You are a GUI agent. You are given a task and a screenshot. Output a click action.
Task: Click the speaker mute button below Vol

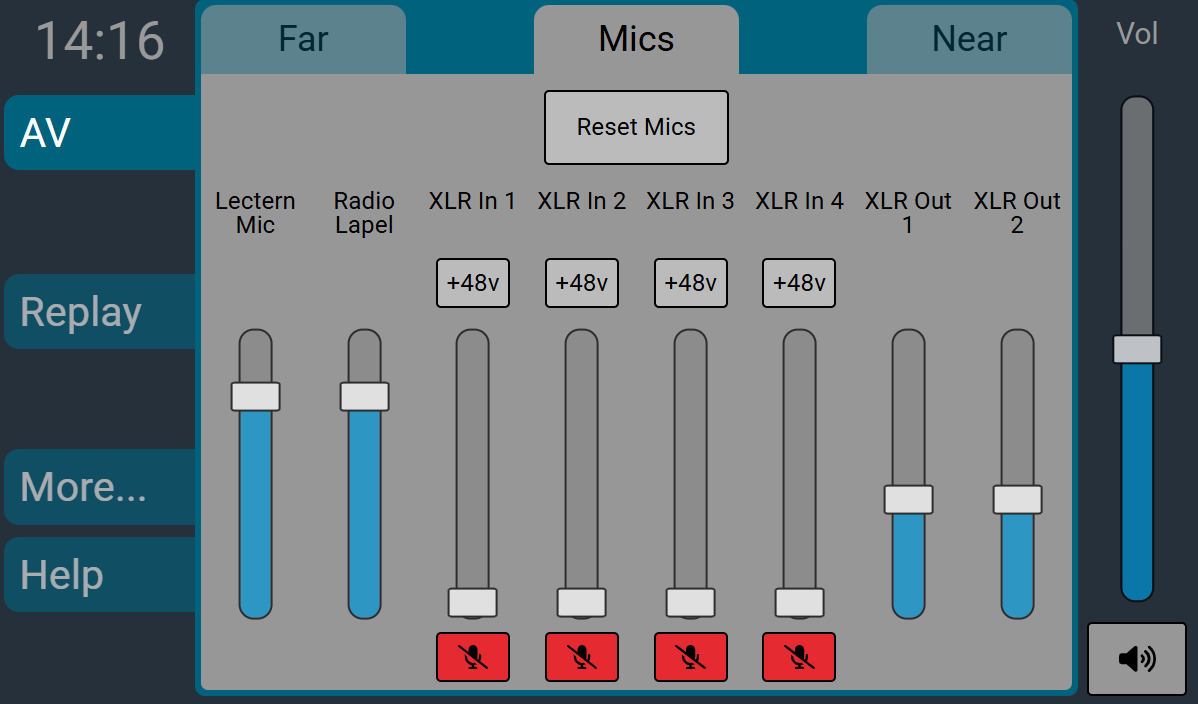pyautogui.click(x=1136, y=659)
